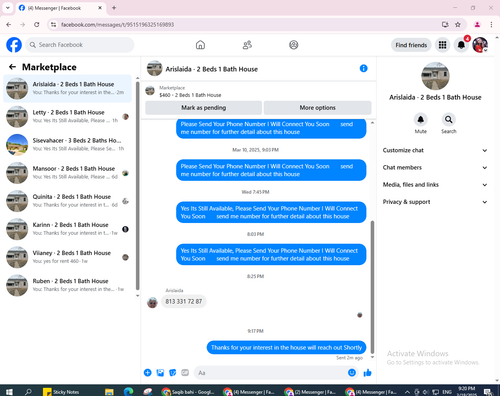Choose a GIF icon
This screenshot has height=396, width=500.
(185, 373)
